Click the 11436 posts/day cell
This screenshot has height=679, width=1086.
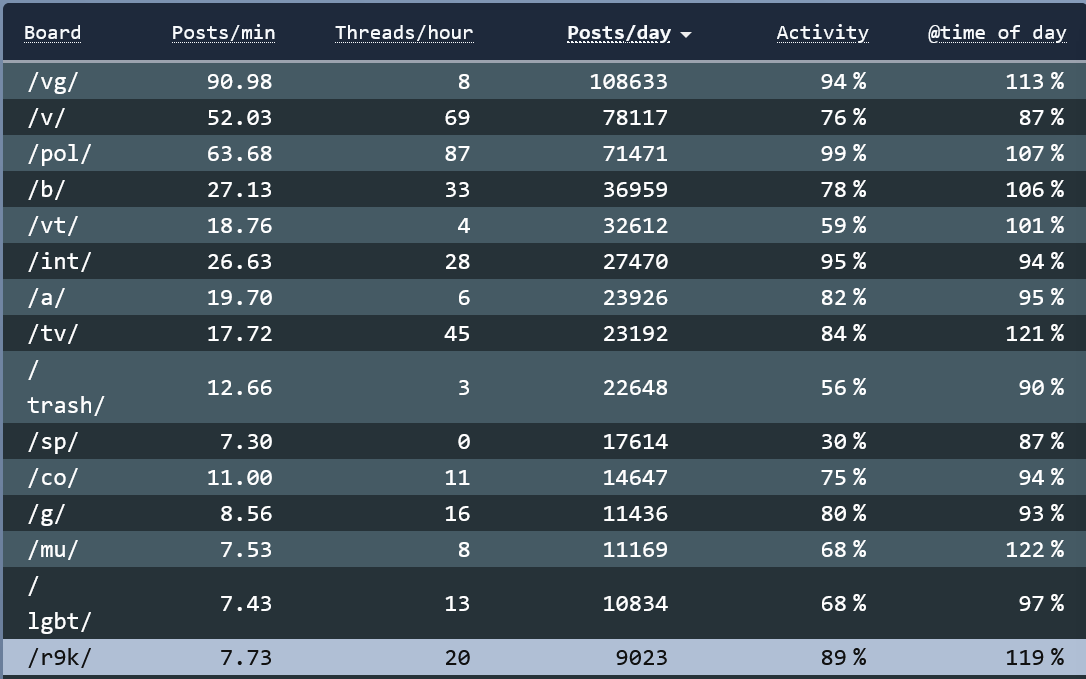pyautogui.click(x=635, y=513)
